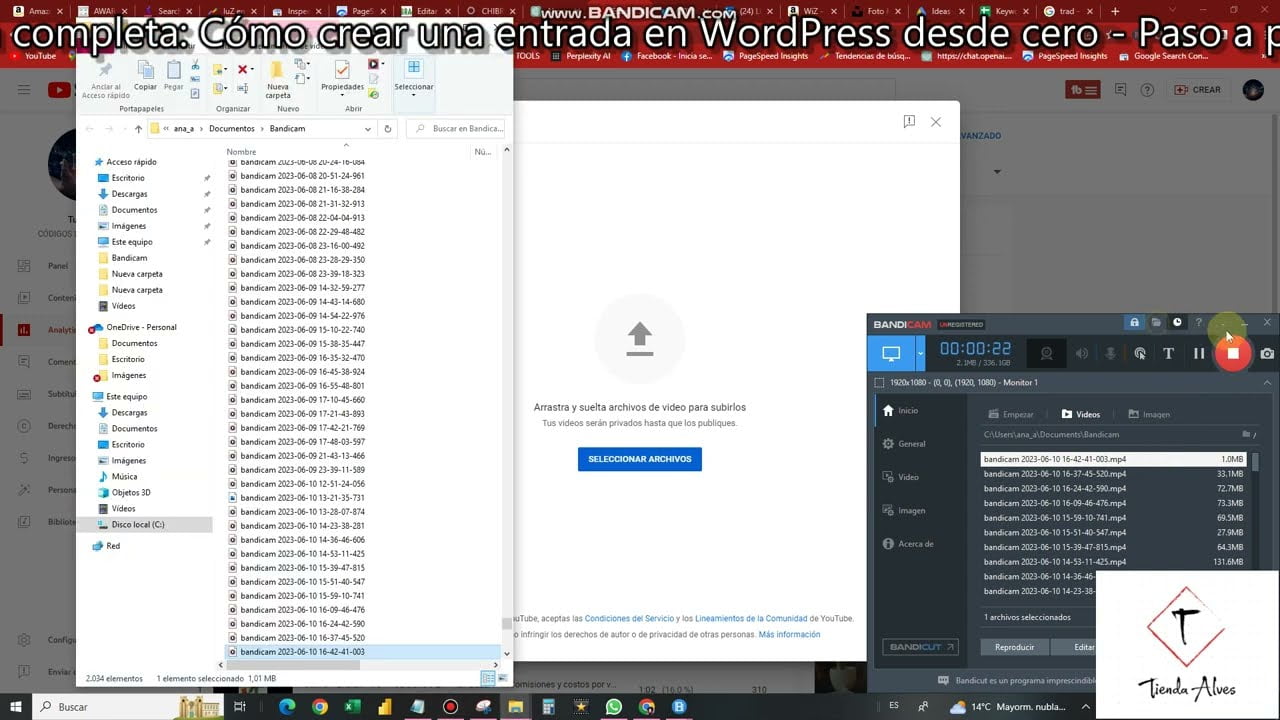Collapse the Monitor 1 area bar in Bandicam
The height and width of the screenshot is (720, 1280).
point(1268,382)
